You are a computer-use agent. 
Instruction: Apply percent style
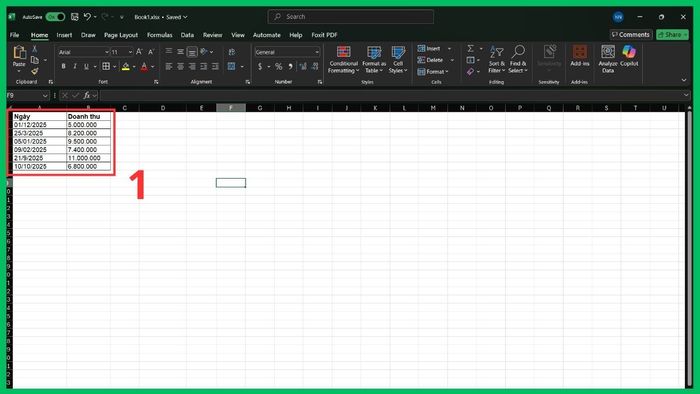(x=279, y=66)
